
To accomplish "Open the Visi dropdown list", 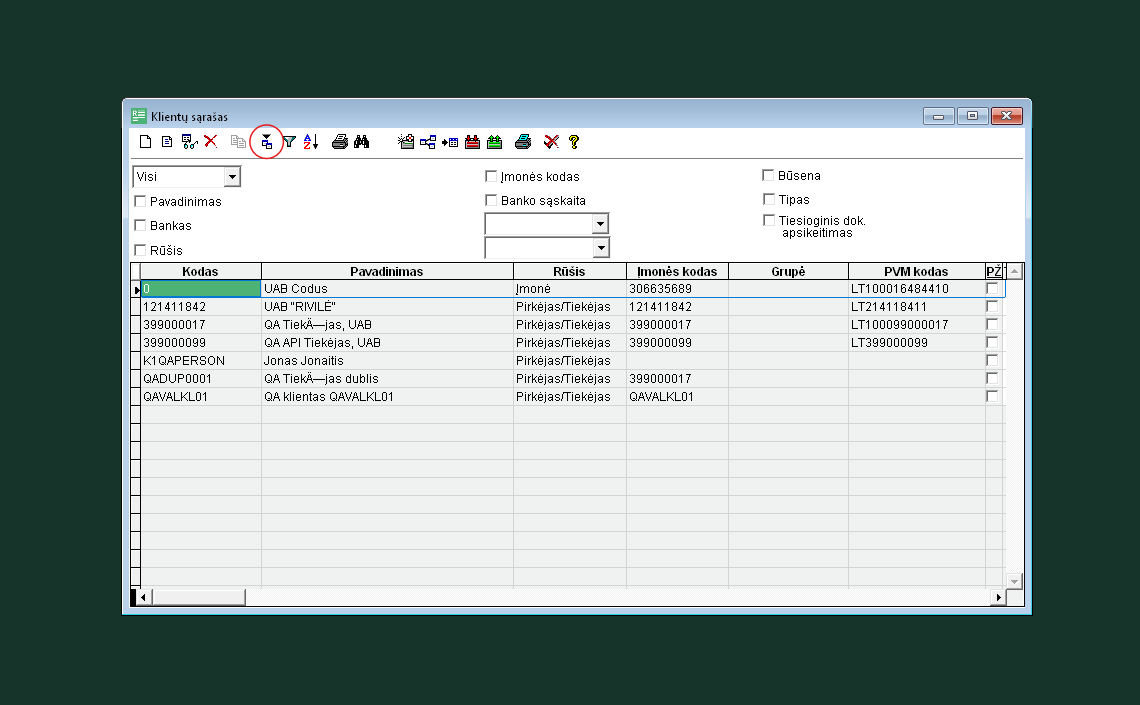I will click(x=232, y=177).
